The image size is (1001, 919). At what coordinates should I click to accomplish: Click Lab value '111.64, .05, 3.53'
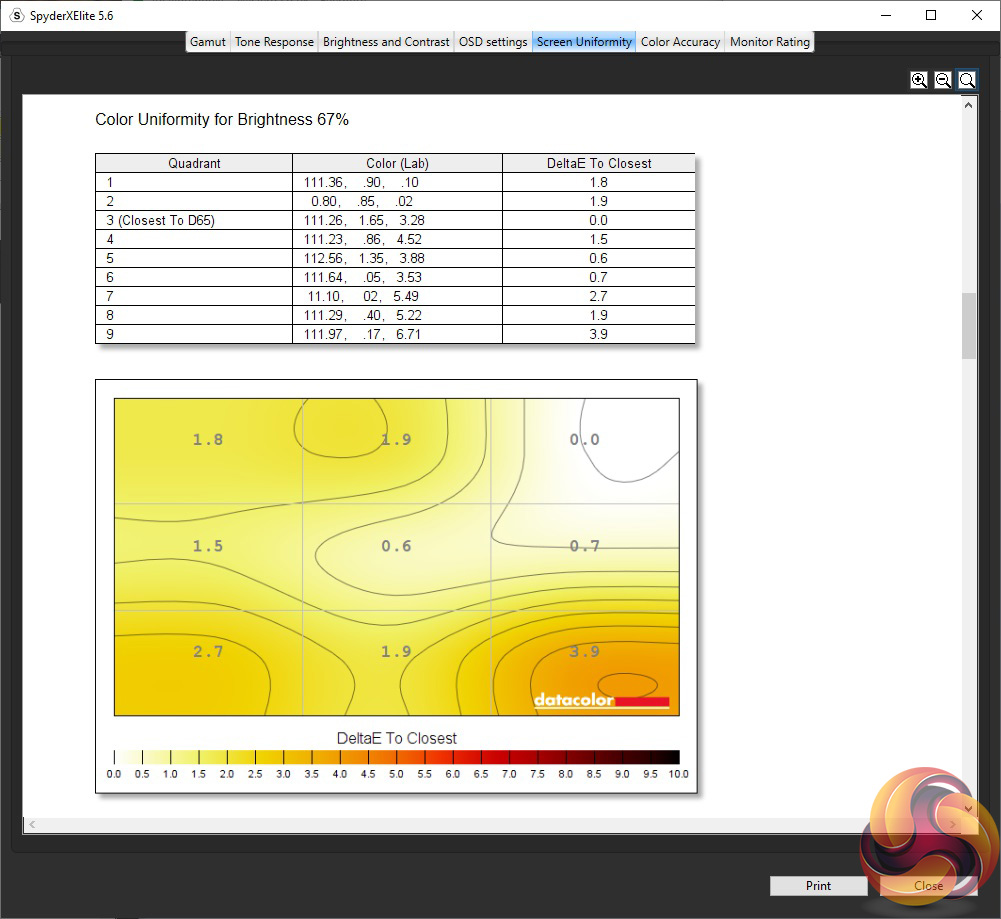tap(363, 278)
